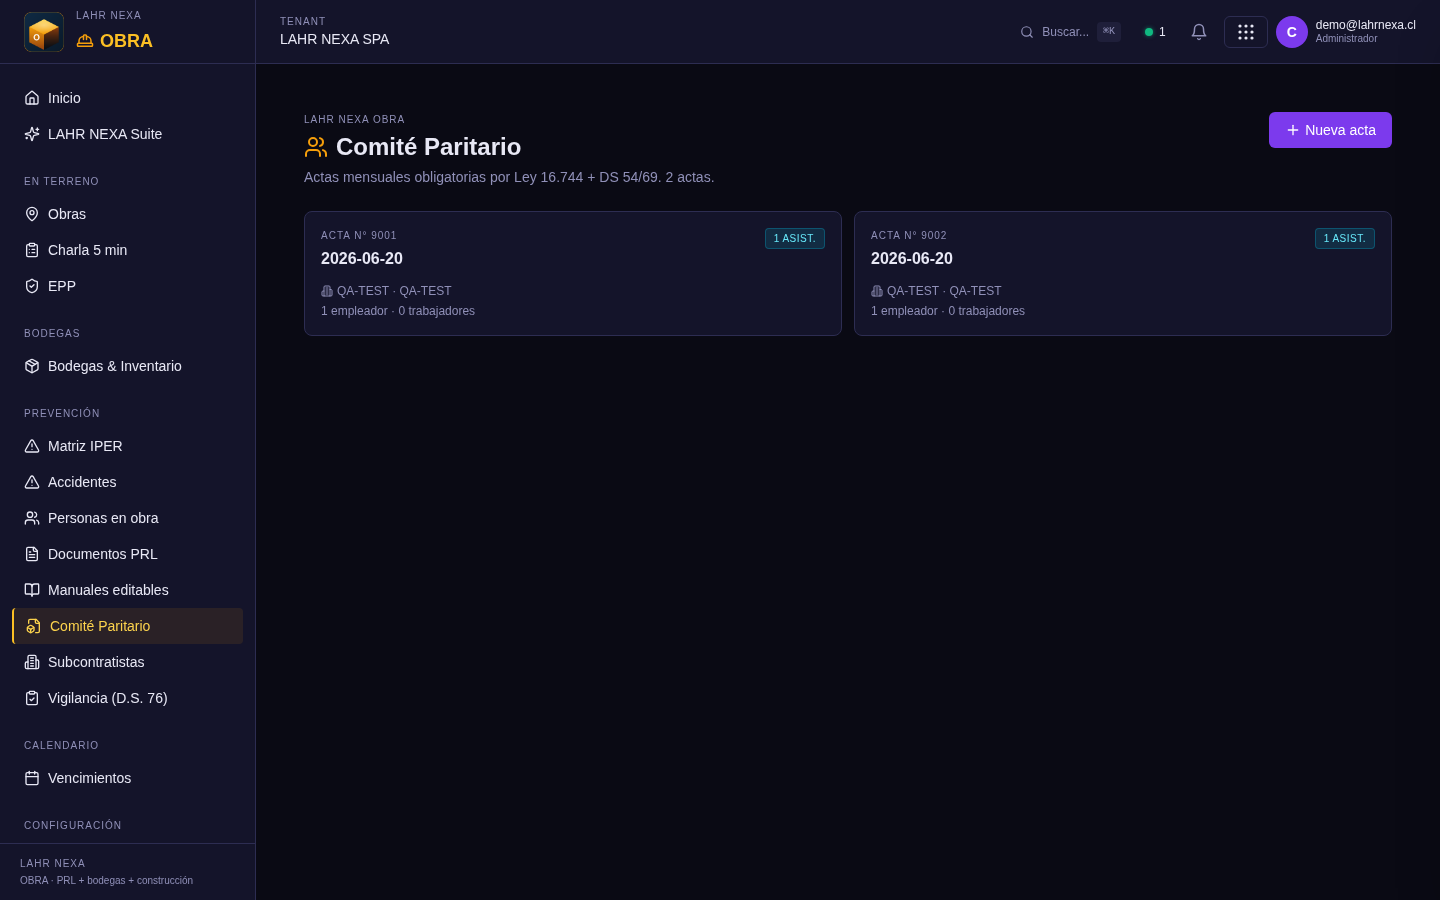The width and height of the screenshot is (1440, 900).
Task: Open the apps grid launcher
Action: 1246,32
